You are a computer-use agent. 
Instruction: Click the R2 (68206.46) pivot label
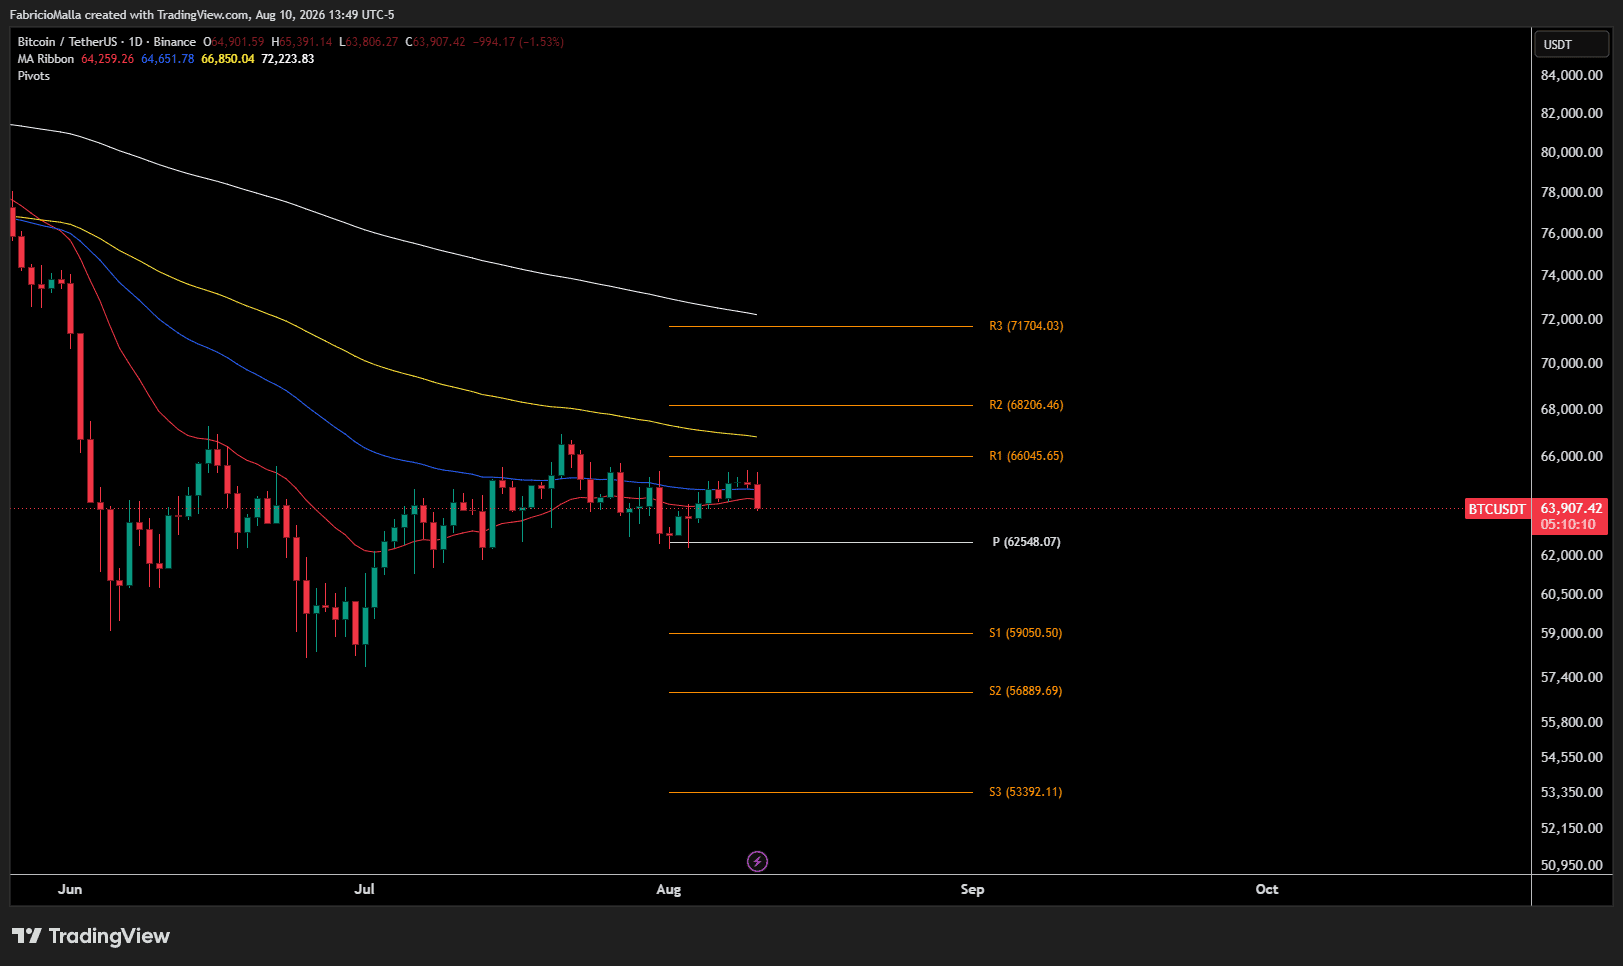1026,405
